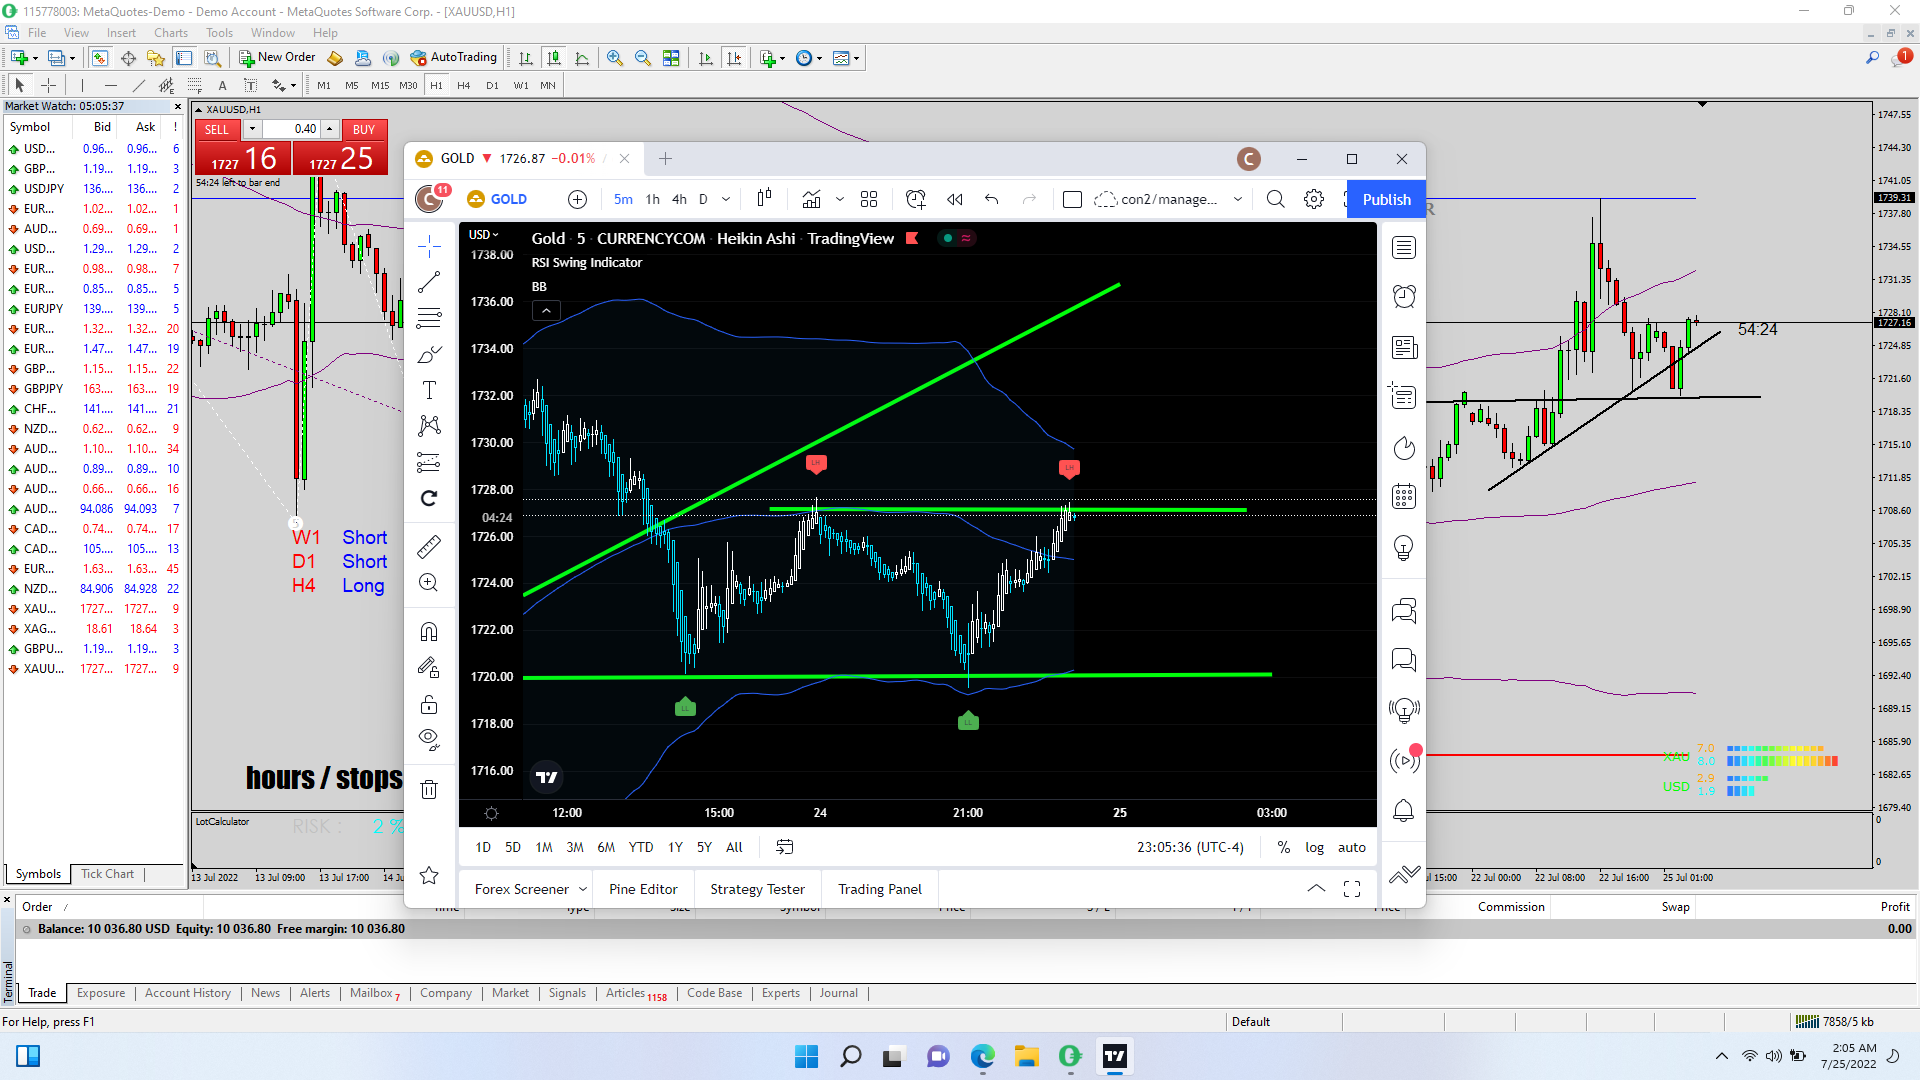Click the trash remove drawings icon
1920x1080 pixels.
(429, 790)
